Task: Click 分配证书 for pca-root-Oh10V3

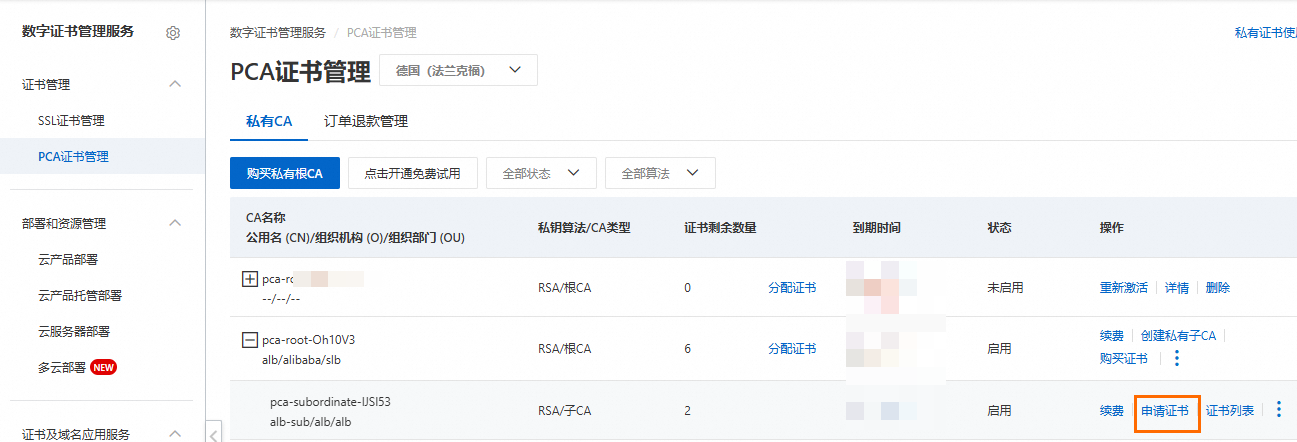Action: coord(792,349)
